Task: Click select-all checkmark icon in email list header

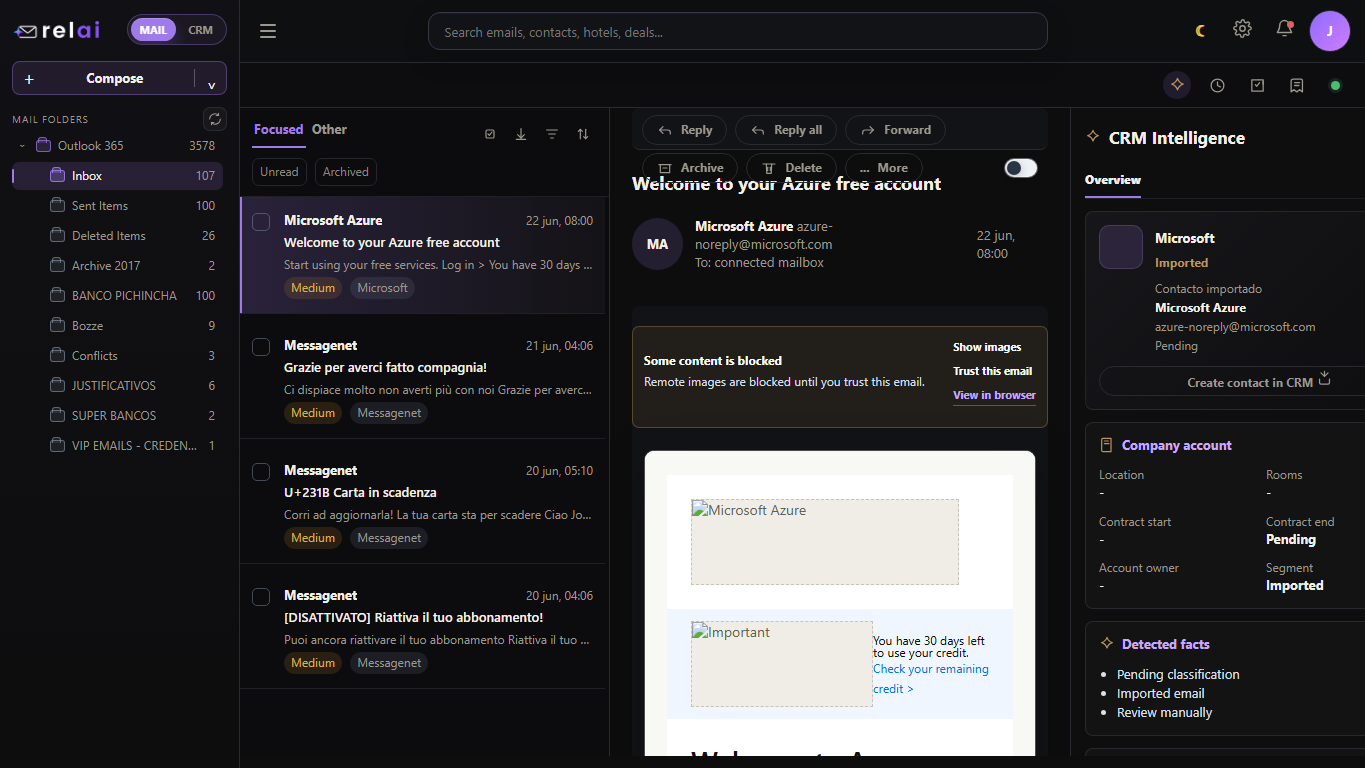Action: pos(490,134)
